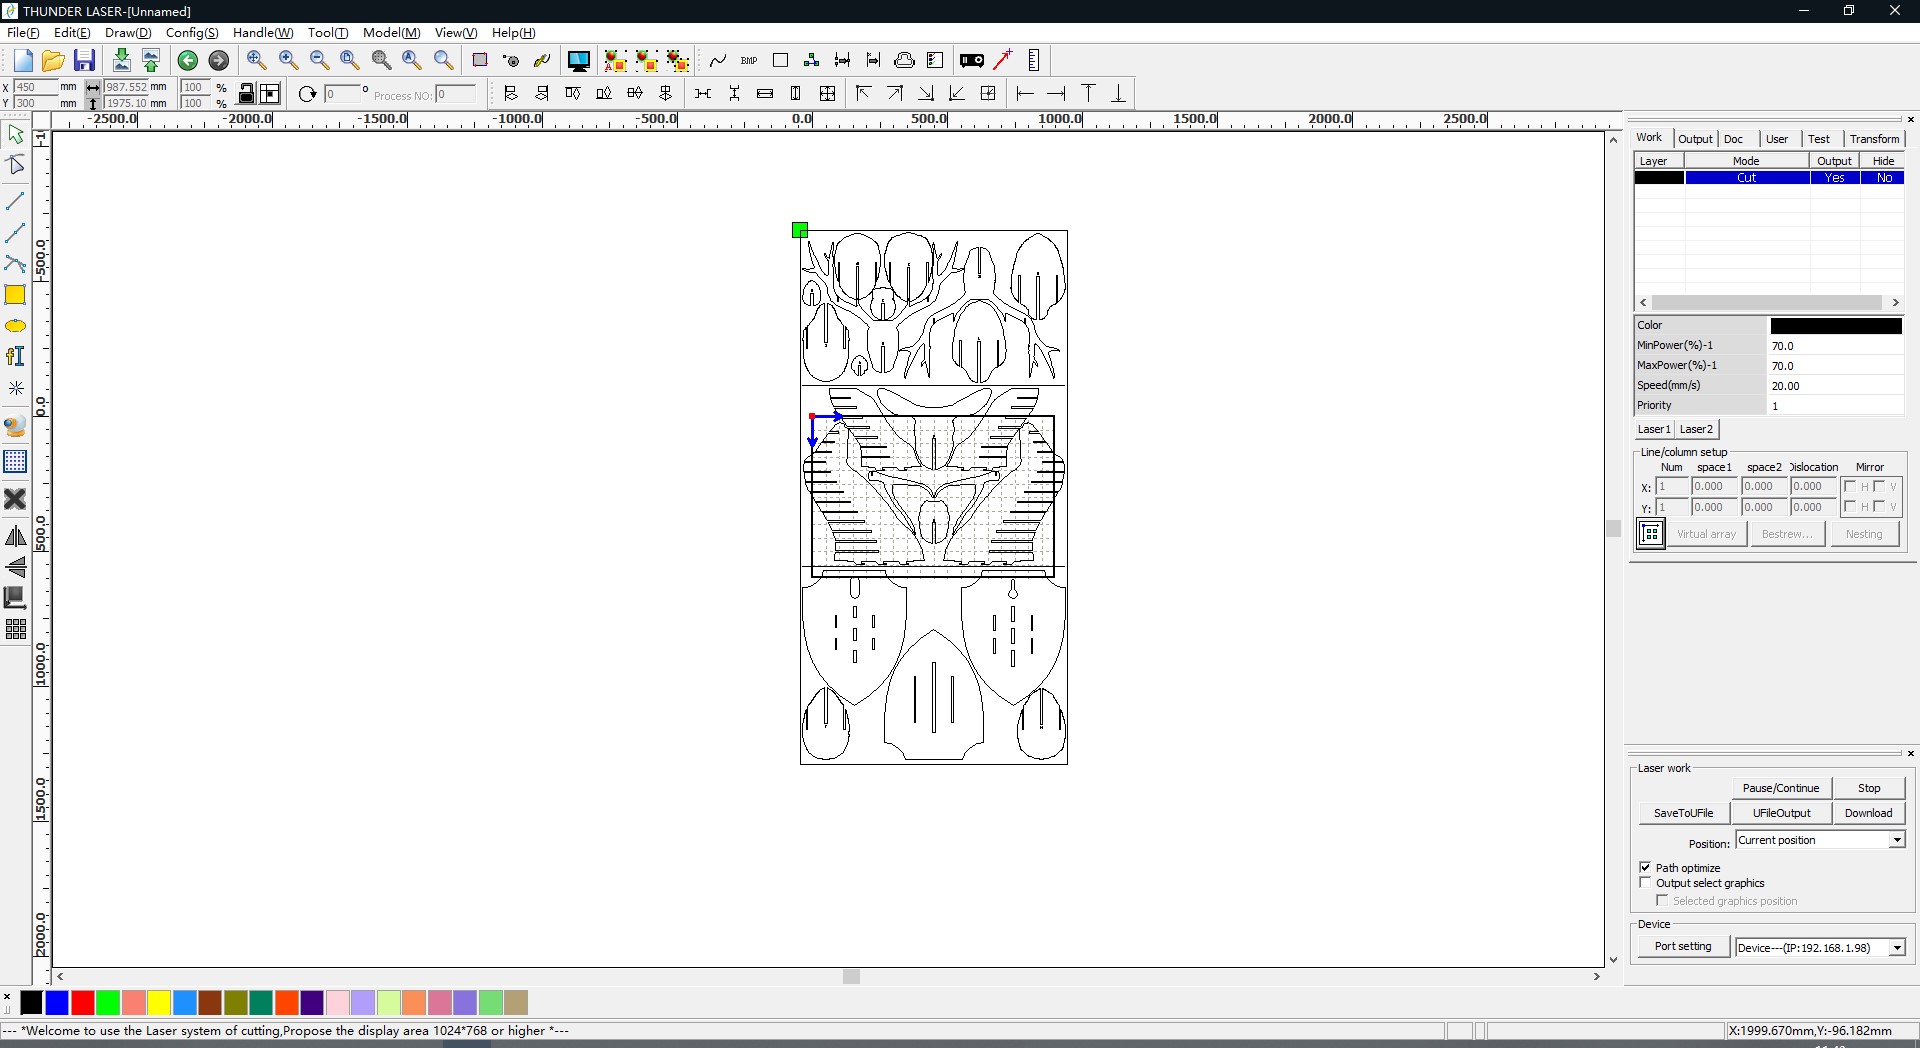Open a file with the folder icon
The height and width of the screenshot is (1048, 1920).
(x=53, y=61)
